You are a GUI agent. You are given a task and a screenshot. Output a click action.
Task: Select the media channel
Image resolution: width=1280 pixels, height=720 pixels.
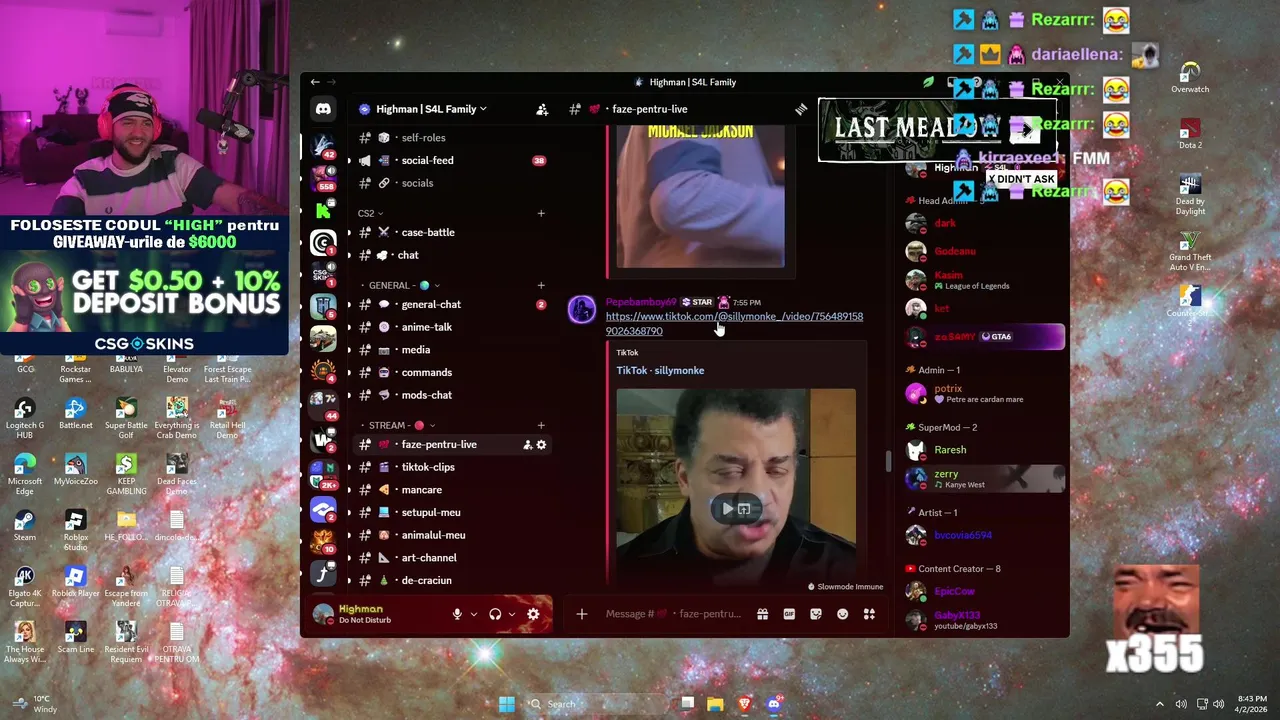pos(450,350)
